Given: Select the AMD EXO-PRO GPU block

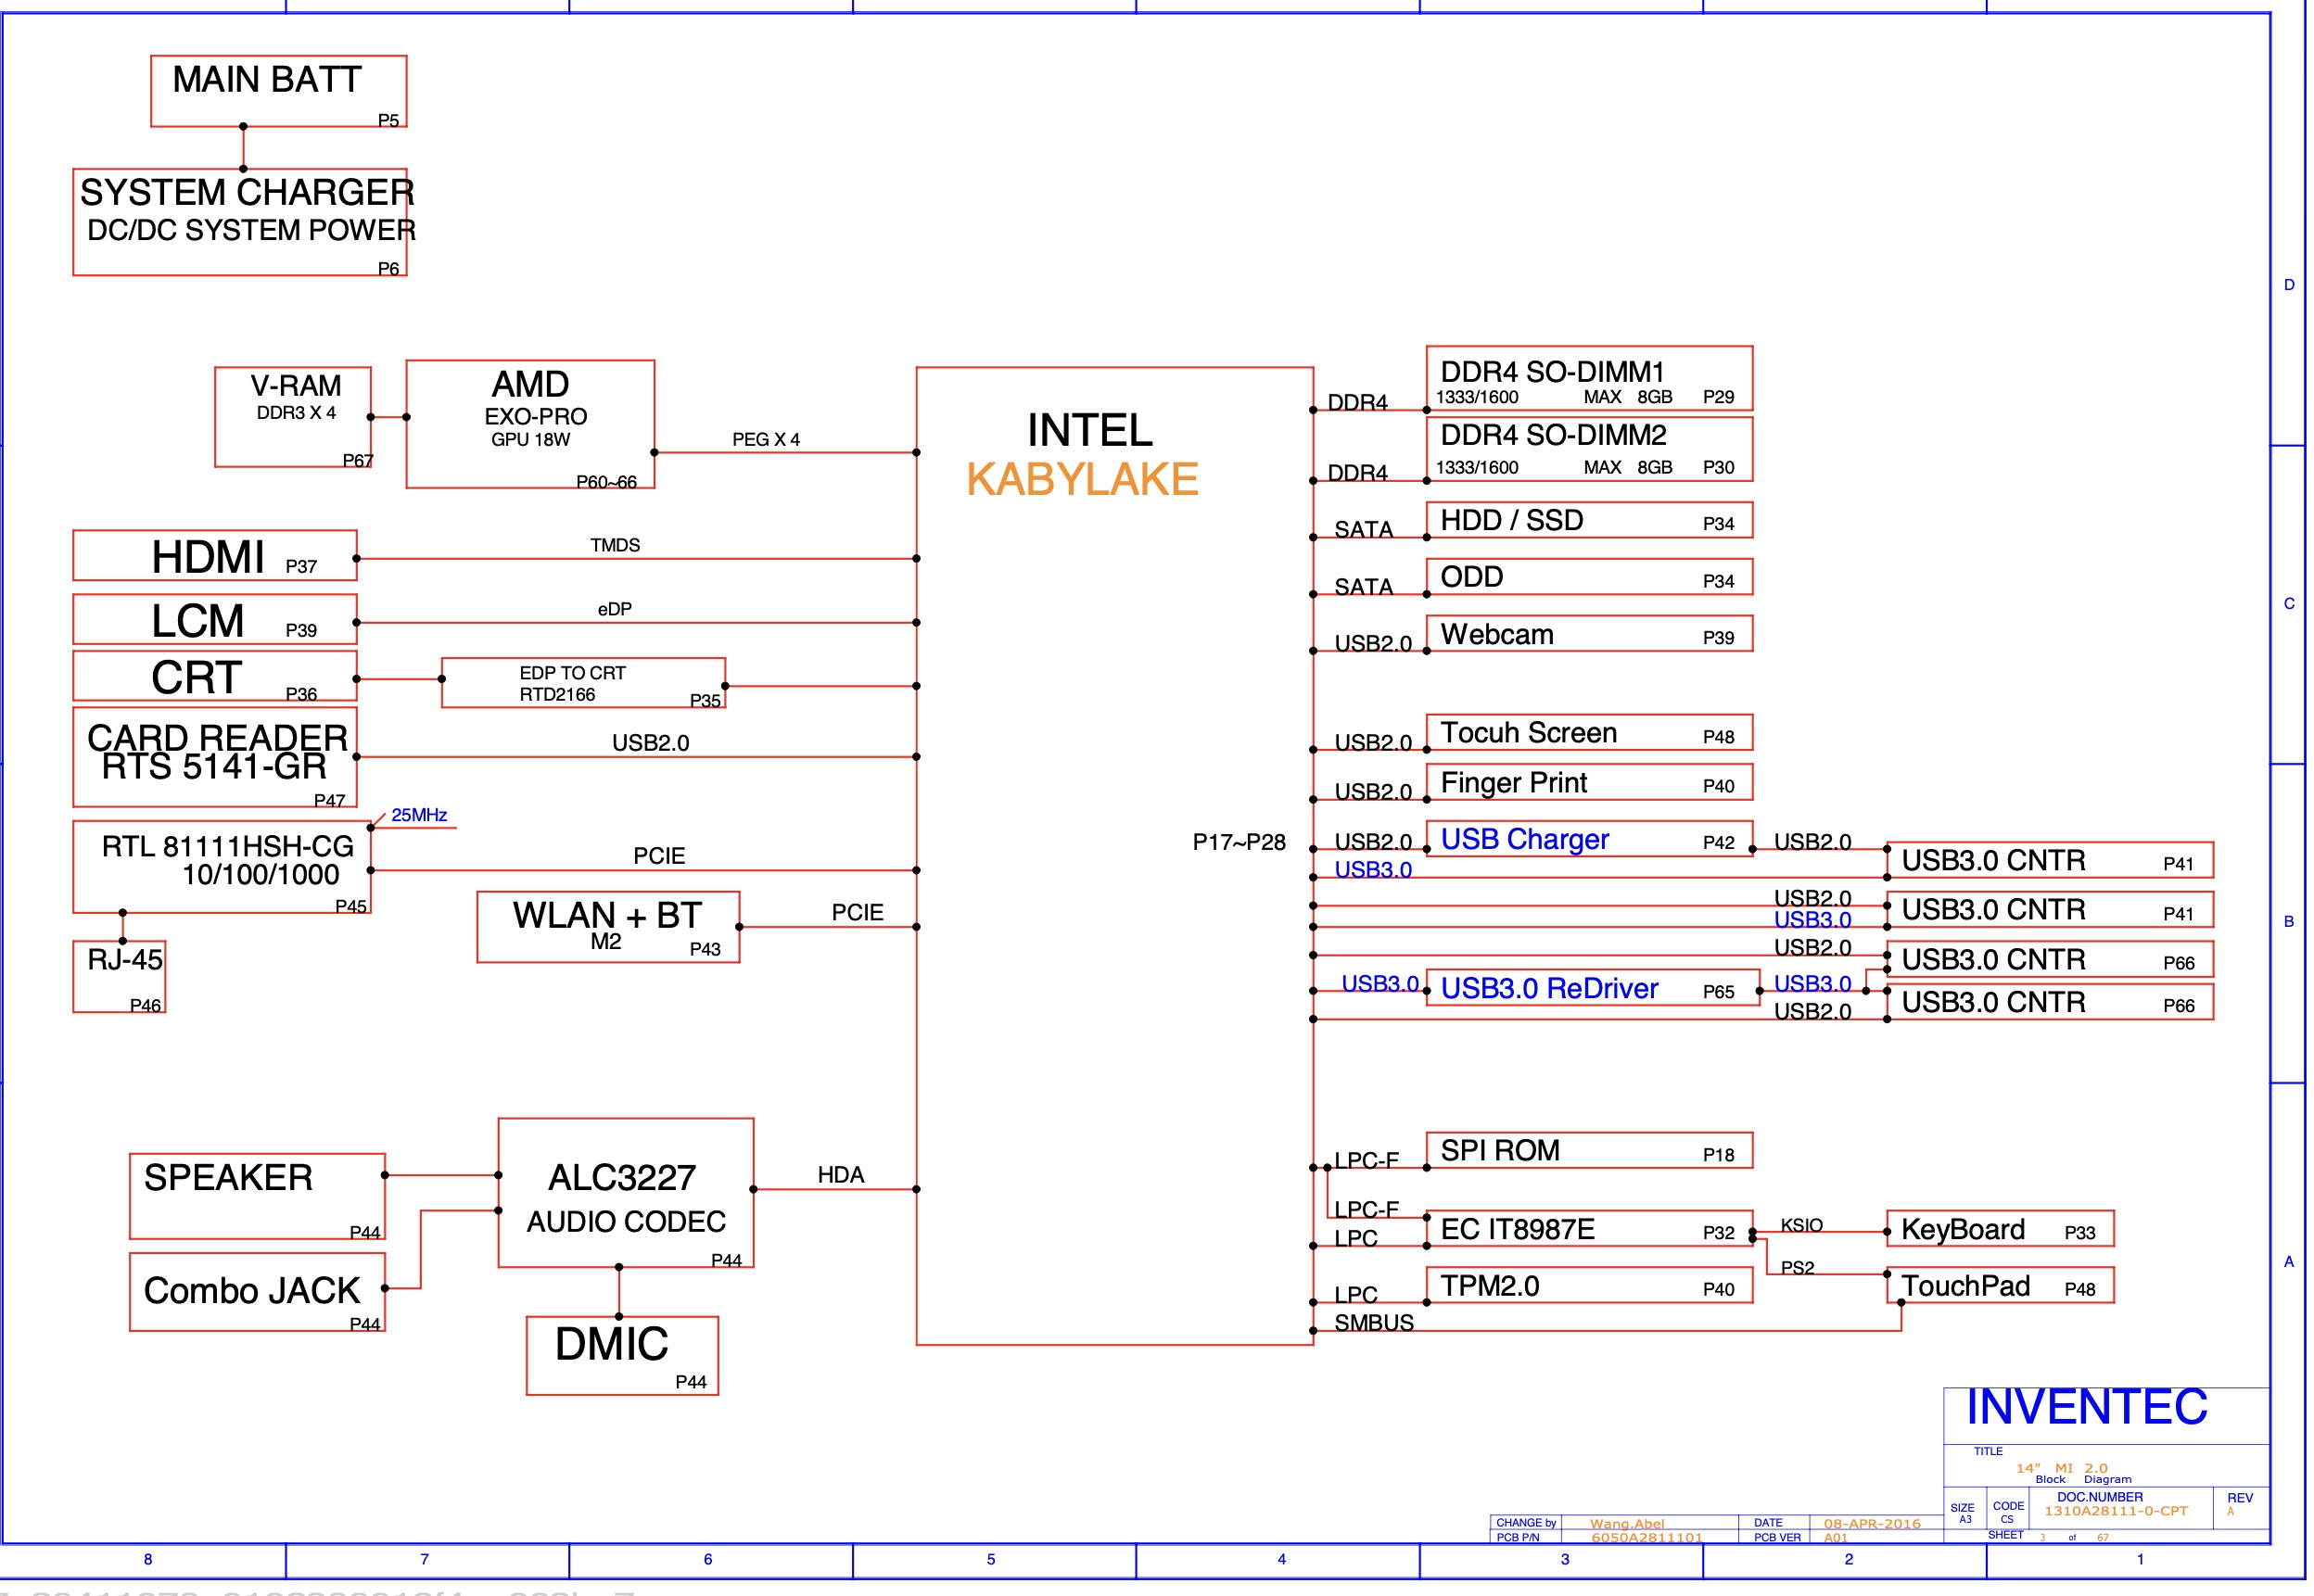Looking at the screenshot, I should [x=530, y=424].
